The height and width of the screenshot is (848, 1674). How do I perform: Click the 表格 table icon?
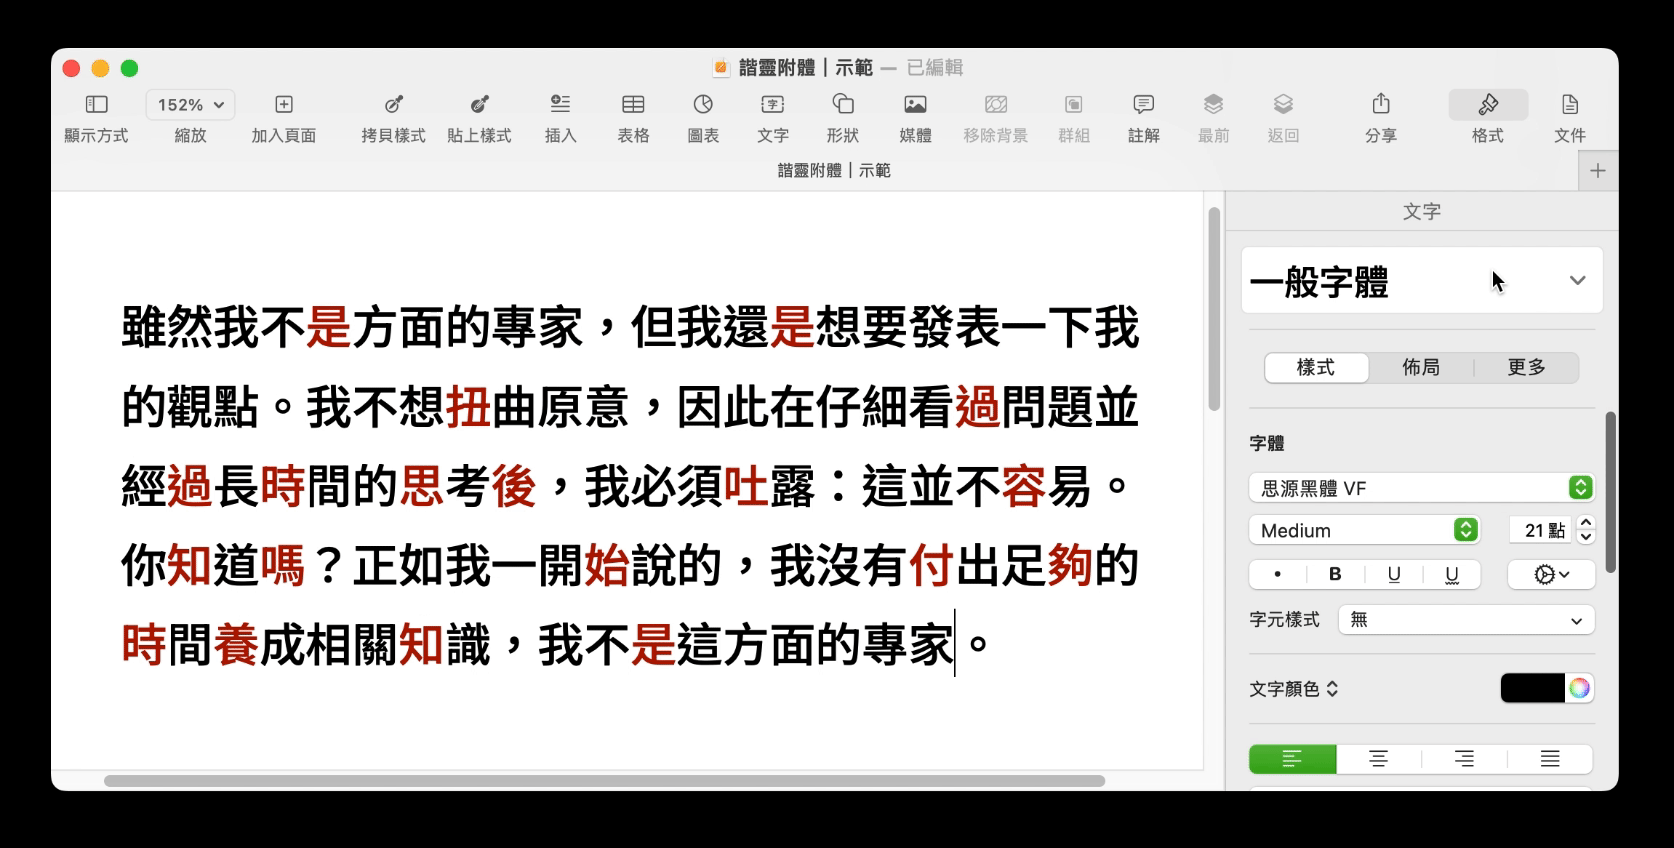(633, 104)
